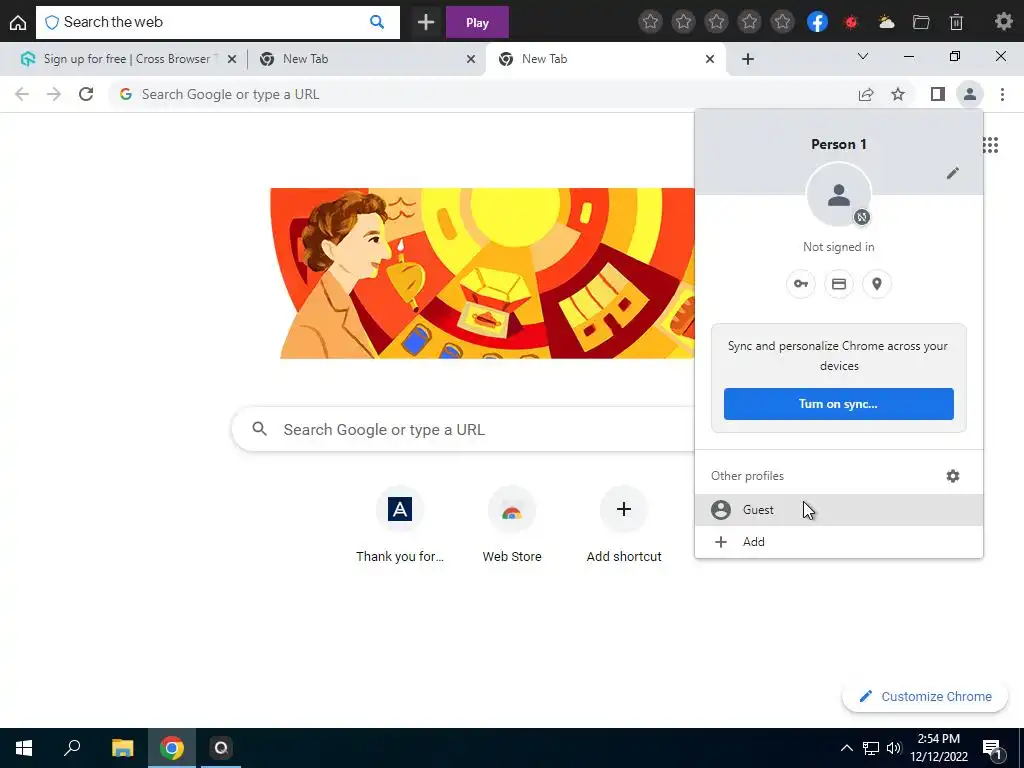Open File Explorer from taskbar
Screen dimensions: 1024x768
click(x=122, y=748)
